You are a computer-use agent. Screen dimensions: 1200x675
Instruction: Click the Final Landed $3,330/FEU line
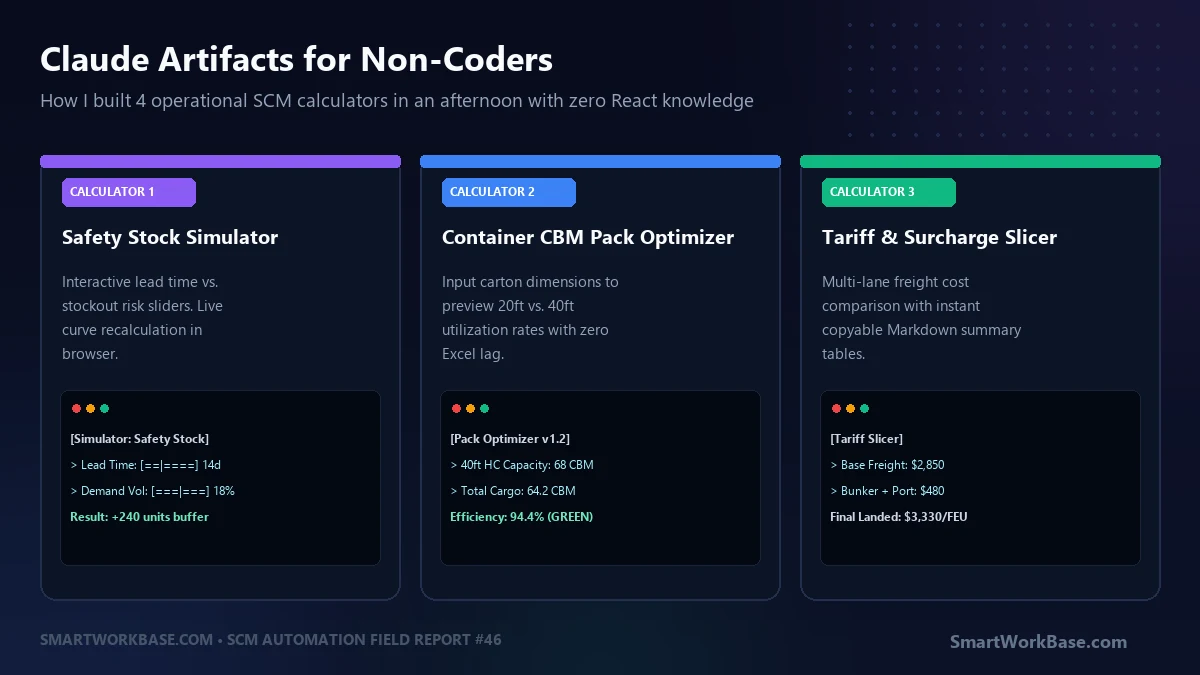pos(898,517)
